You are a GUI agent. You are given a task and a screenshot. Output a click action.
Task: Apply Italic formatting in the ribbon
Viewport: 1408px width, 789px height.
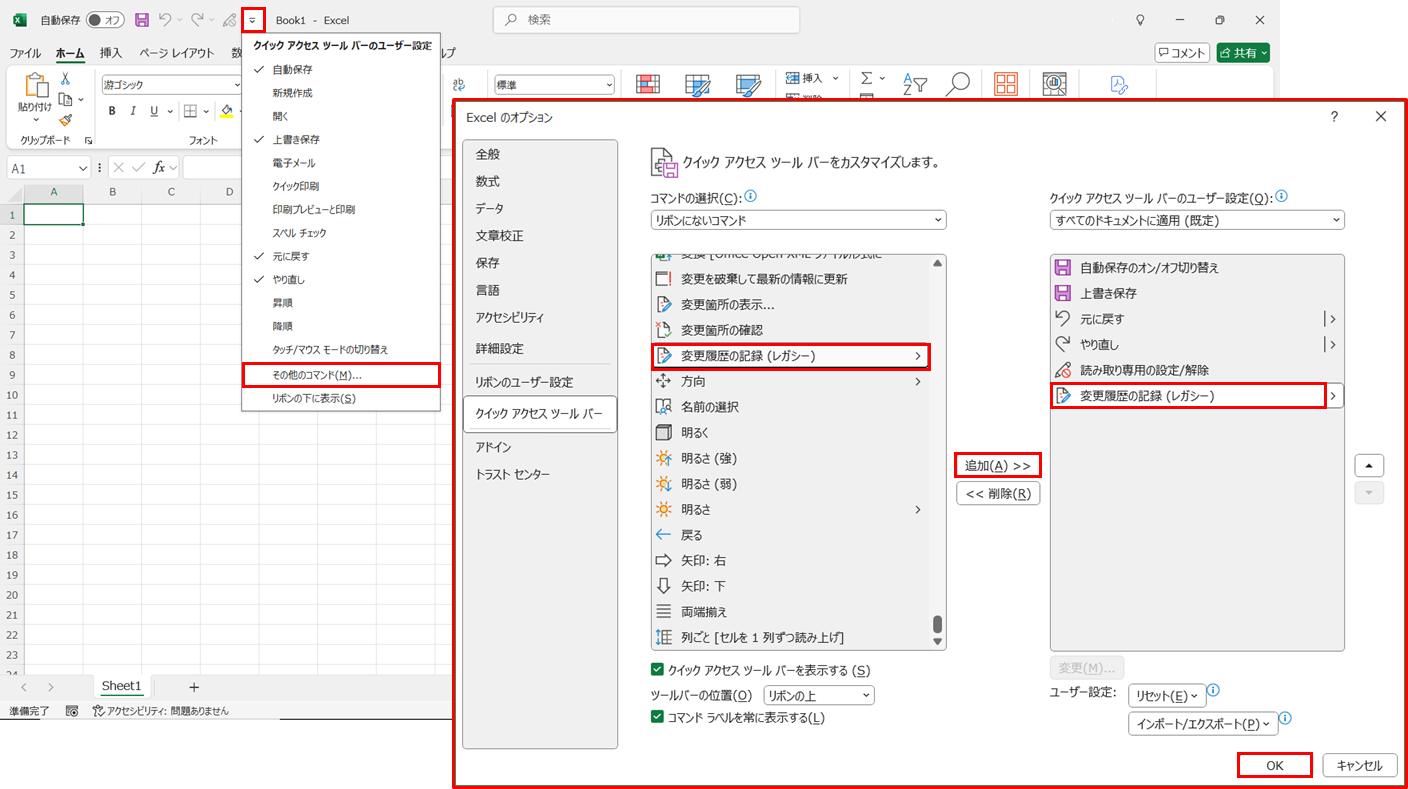tap(134, 111)
